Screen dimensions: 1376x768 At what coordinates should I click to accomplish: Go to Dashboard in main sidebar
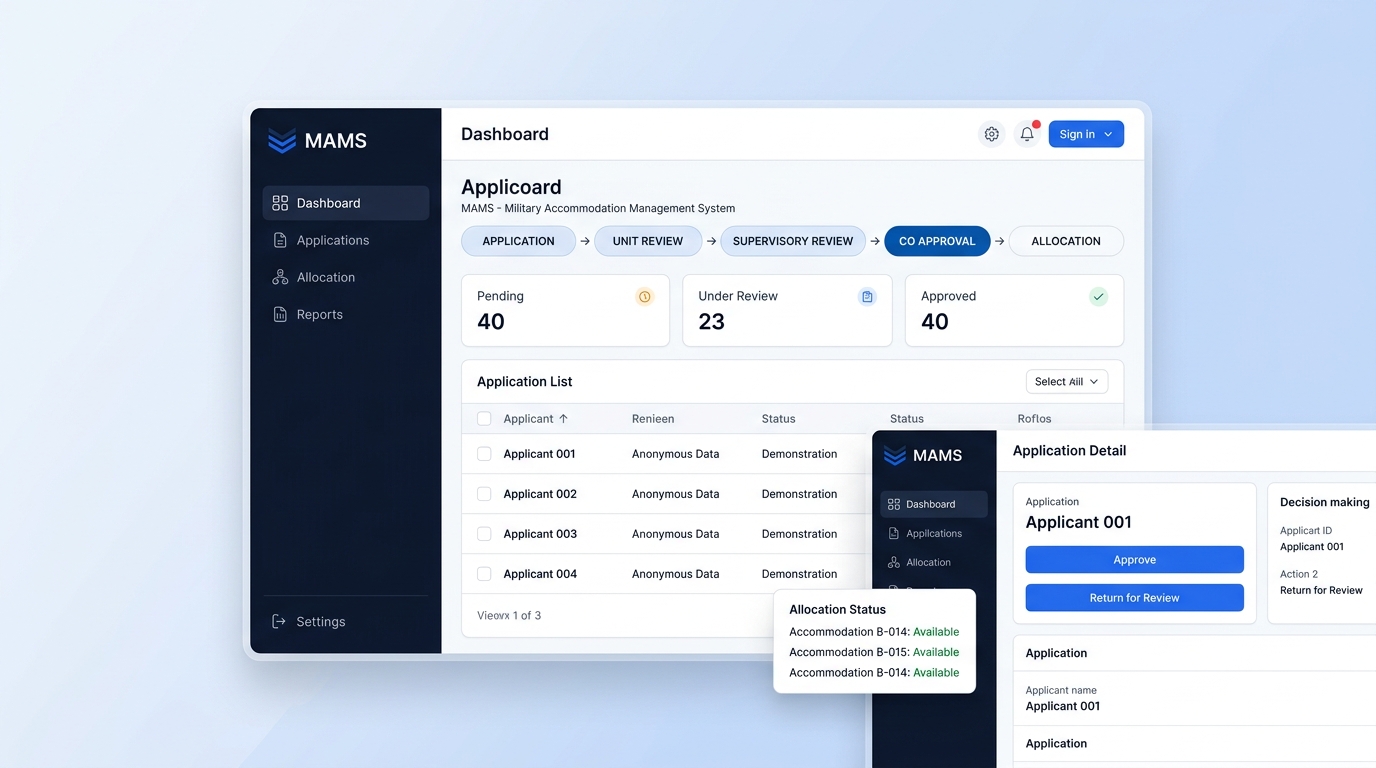346,203
